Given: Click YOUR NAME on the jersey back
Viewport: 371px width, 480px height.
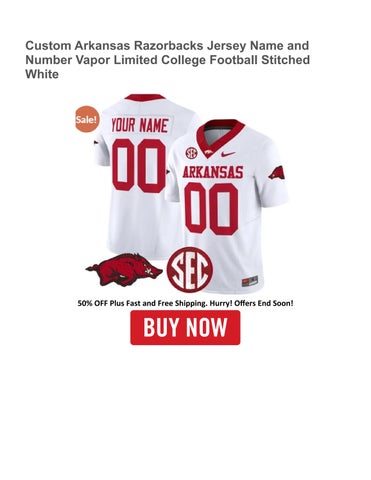Looking at the screenshot, I should [x=139, y=125].
